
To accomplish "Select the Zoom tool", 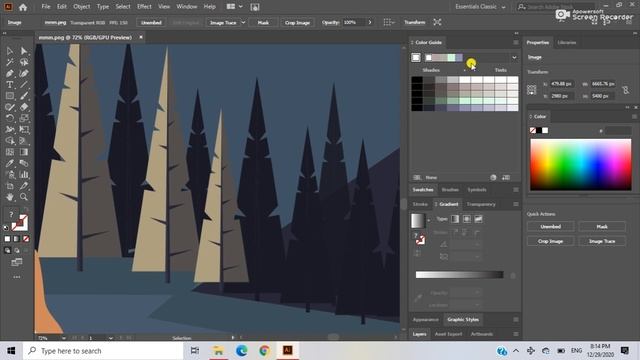I will (24, 197).
